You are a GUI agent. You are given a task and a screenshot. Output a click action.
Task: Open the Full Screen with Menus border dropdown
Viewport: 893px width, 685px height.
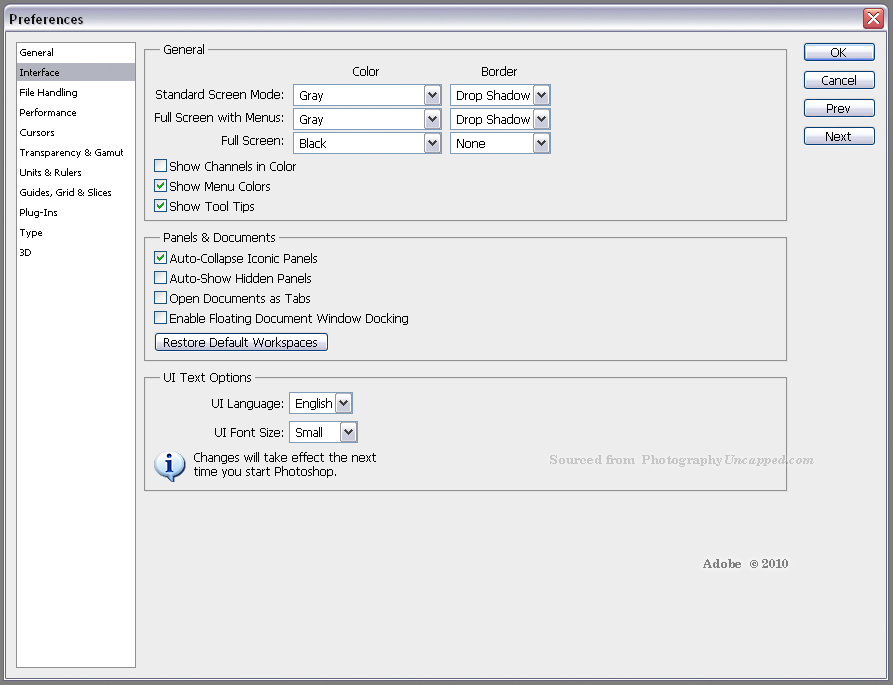[x=539, y=119]
